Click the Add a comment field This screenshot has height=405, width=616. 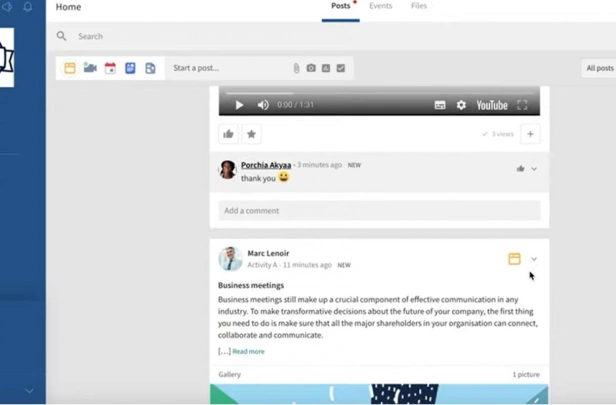[379, 211]
